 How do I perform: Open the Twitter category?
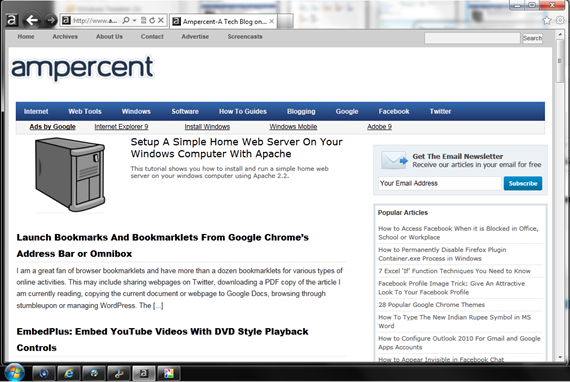click(440, 112)
